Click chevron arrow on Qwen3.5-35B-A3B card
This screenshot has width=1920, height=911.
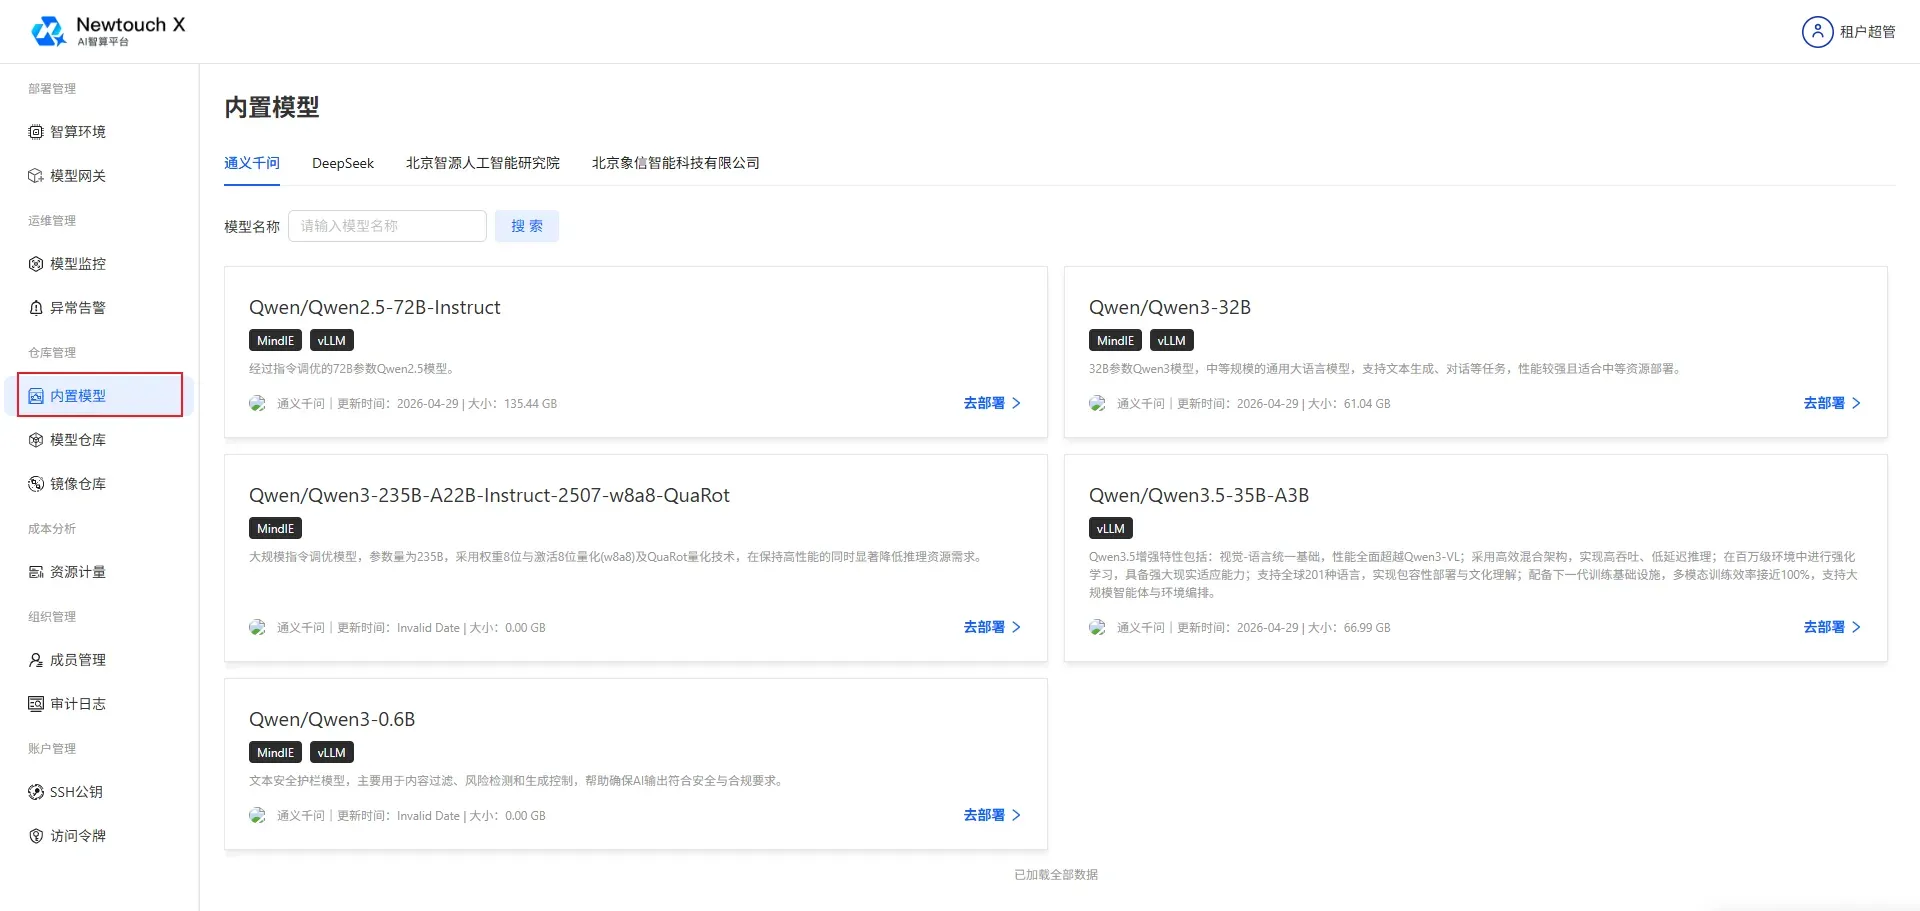pos(1856,627)
